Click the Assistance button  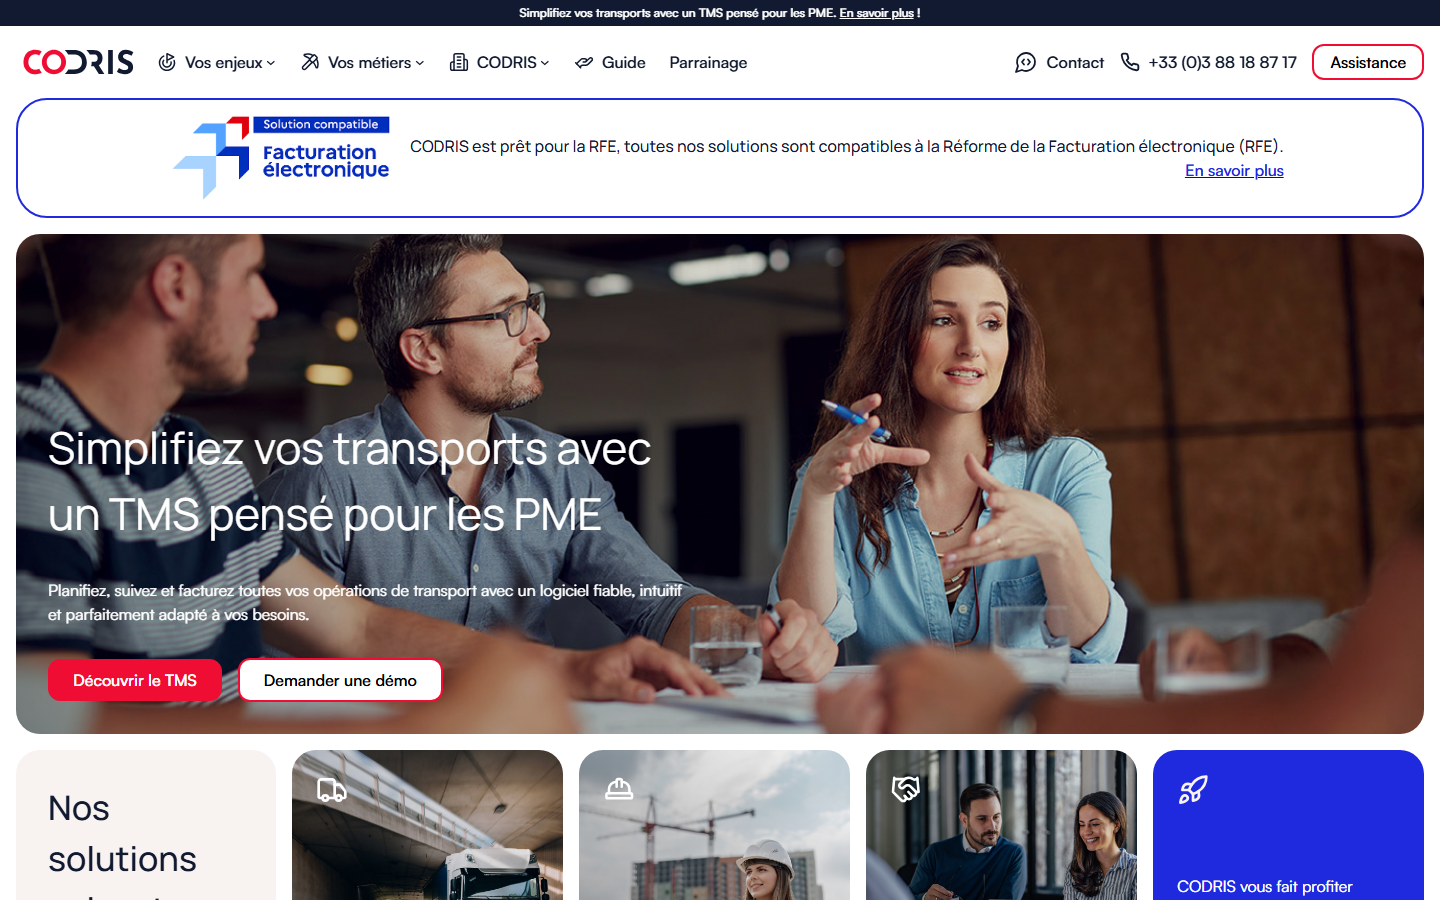(1368, 62)
